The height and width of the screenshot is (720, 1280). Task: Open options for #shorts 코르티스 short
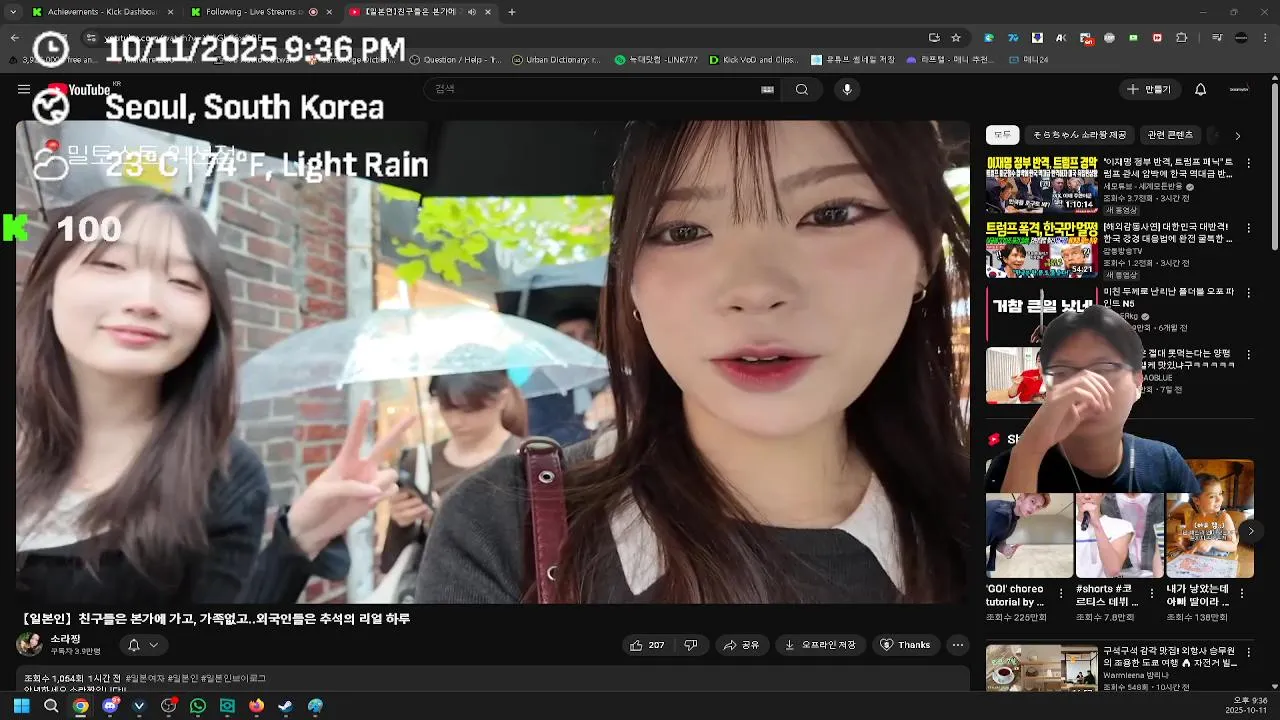tap(1152, 592)
